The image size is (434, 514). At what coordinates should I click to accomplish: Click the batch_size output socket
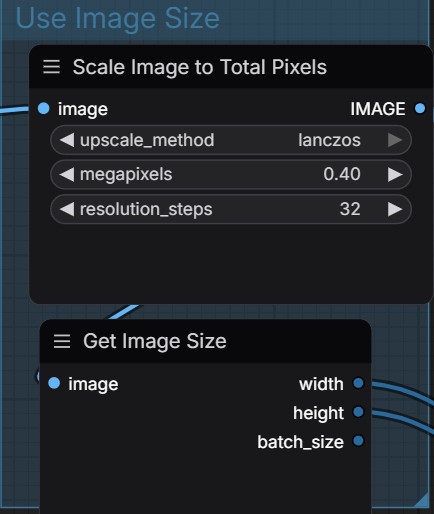click(358, 441)
